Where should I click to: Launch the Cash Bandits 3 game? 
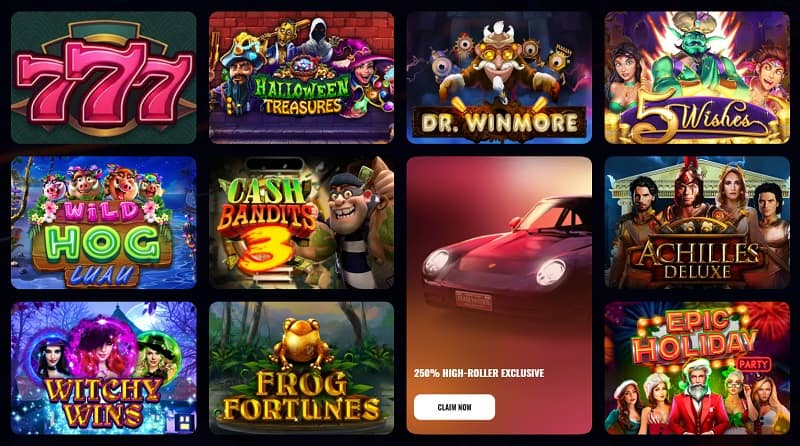pos(302,222)
